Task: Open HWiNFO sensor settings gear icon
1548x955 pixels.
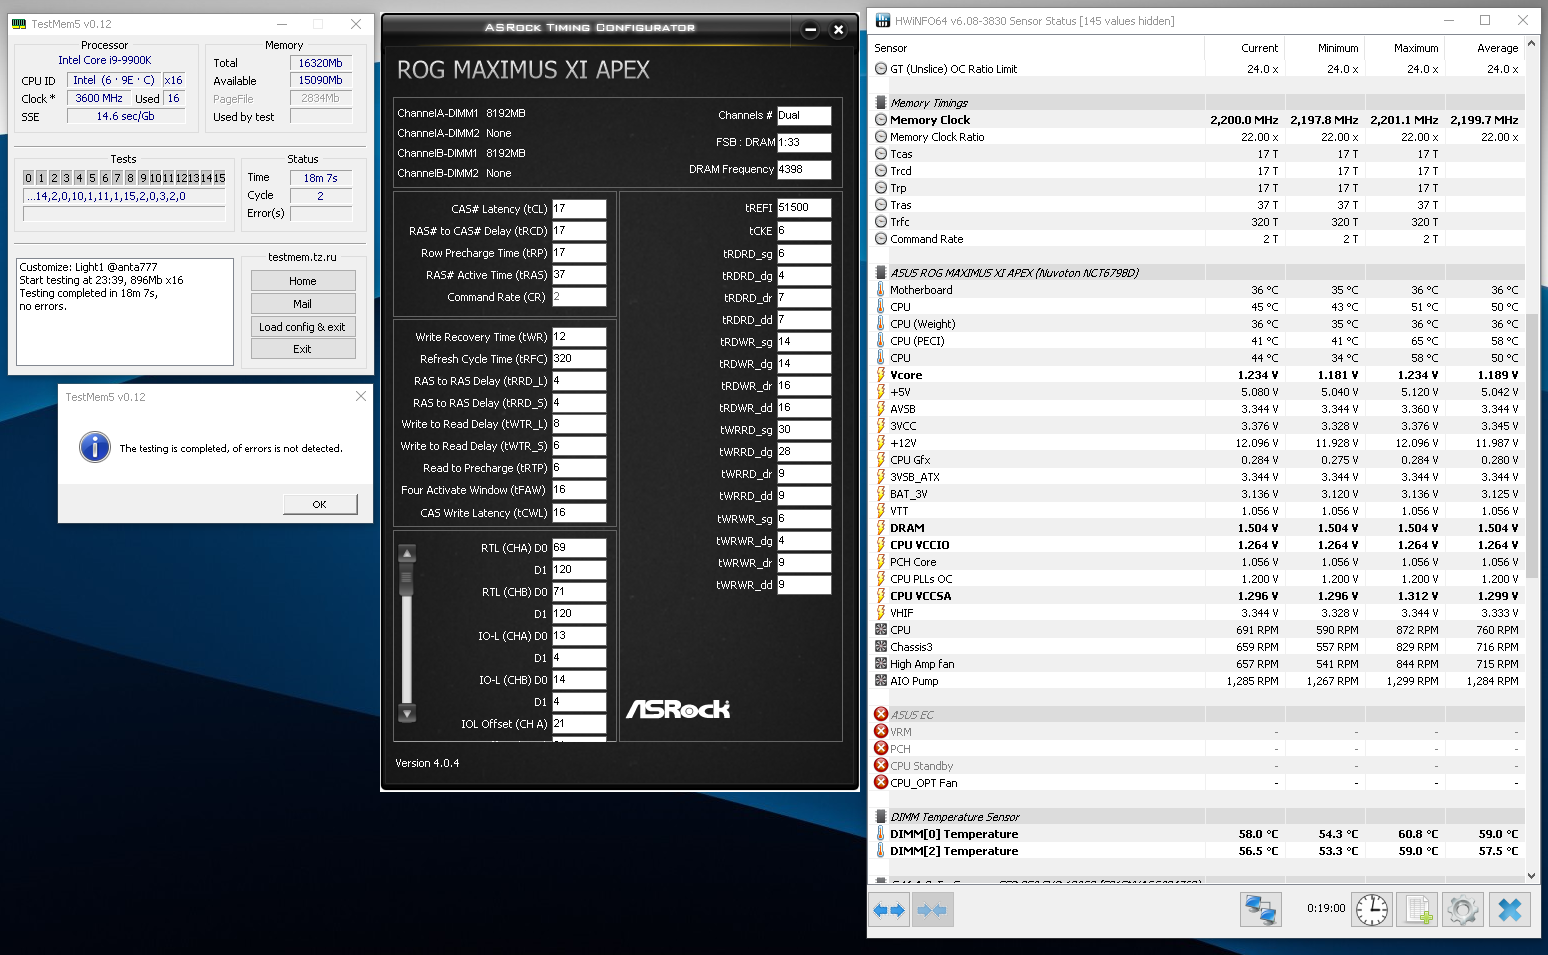Action: point(1463,910)
